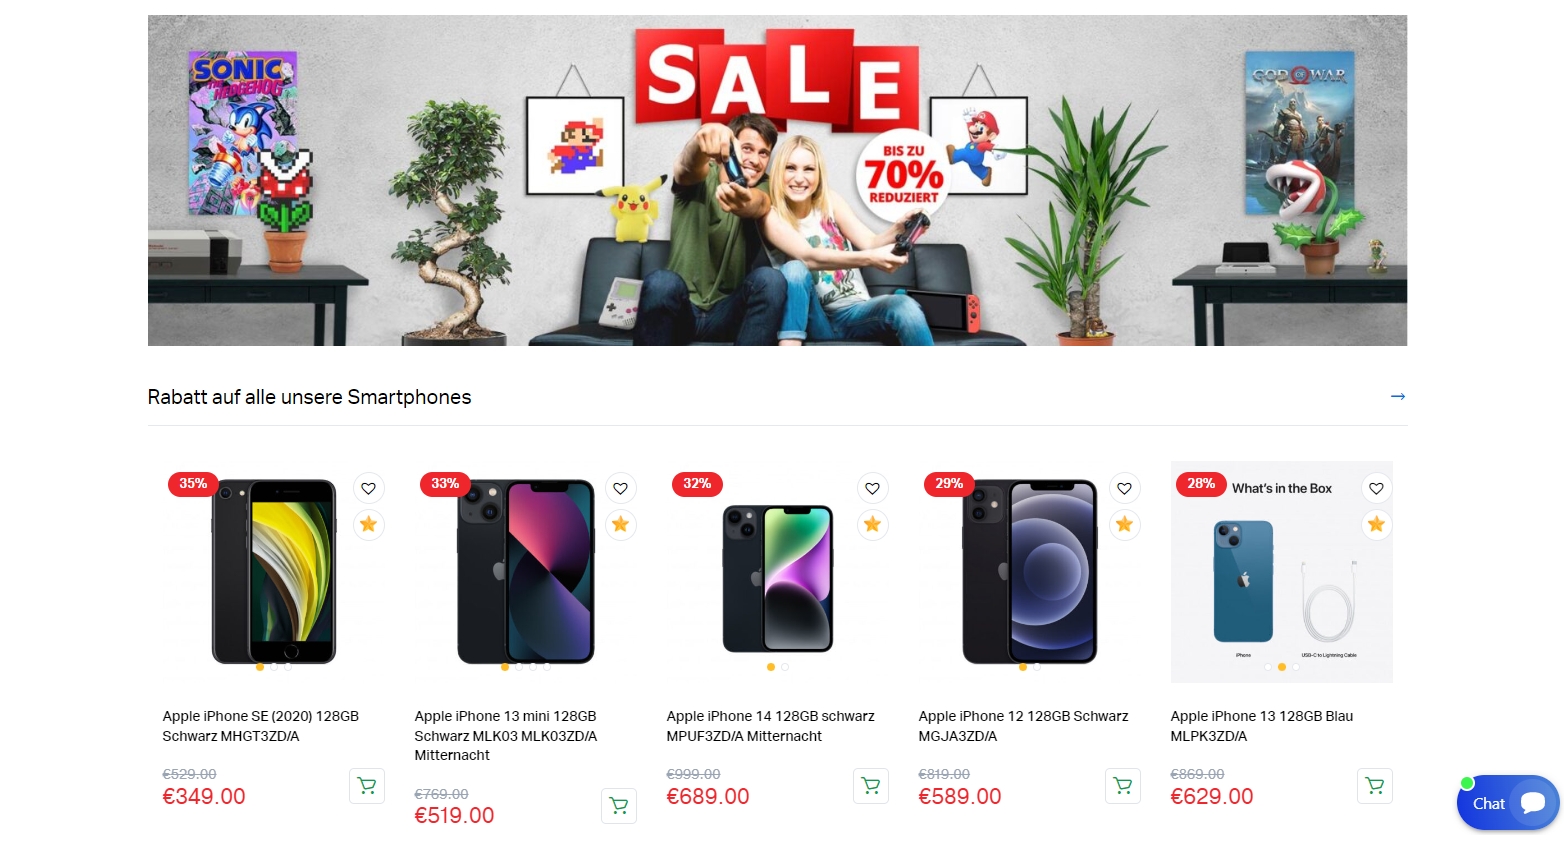Screen dimensions: 1564x848
Task: Open the Chat widget
Action: click(1508, 803)
